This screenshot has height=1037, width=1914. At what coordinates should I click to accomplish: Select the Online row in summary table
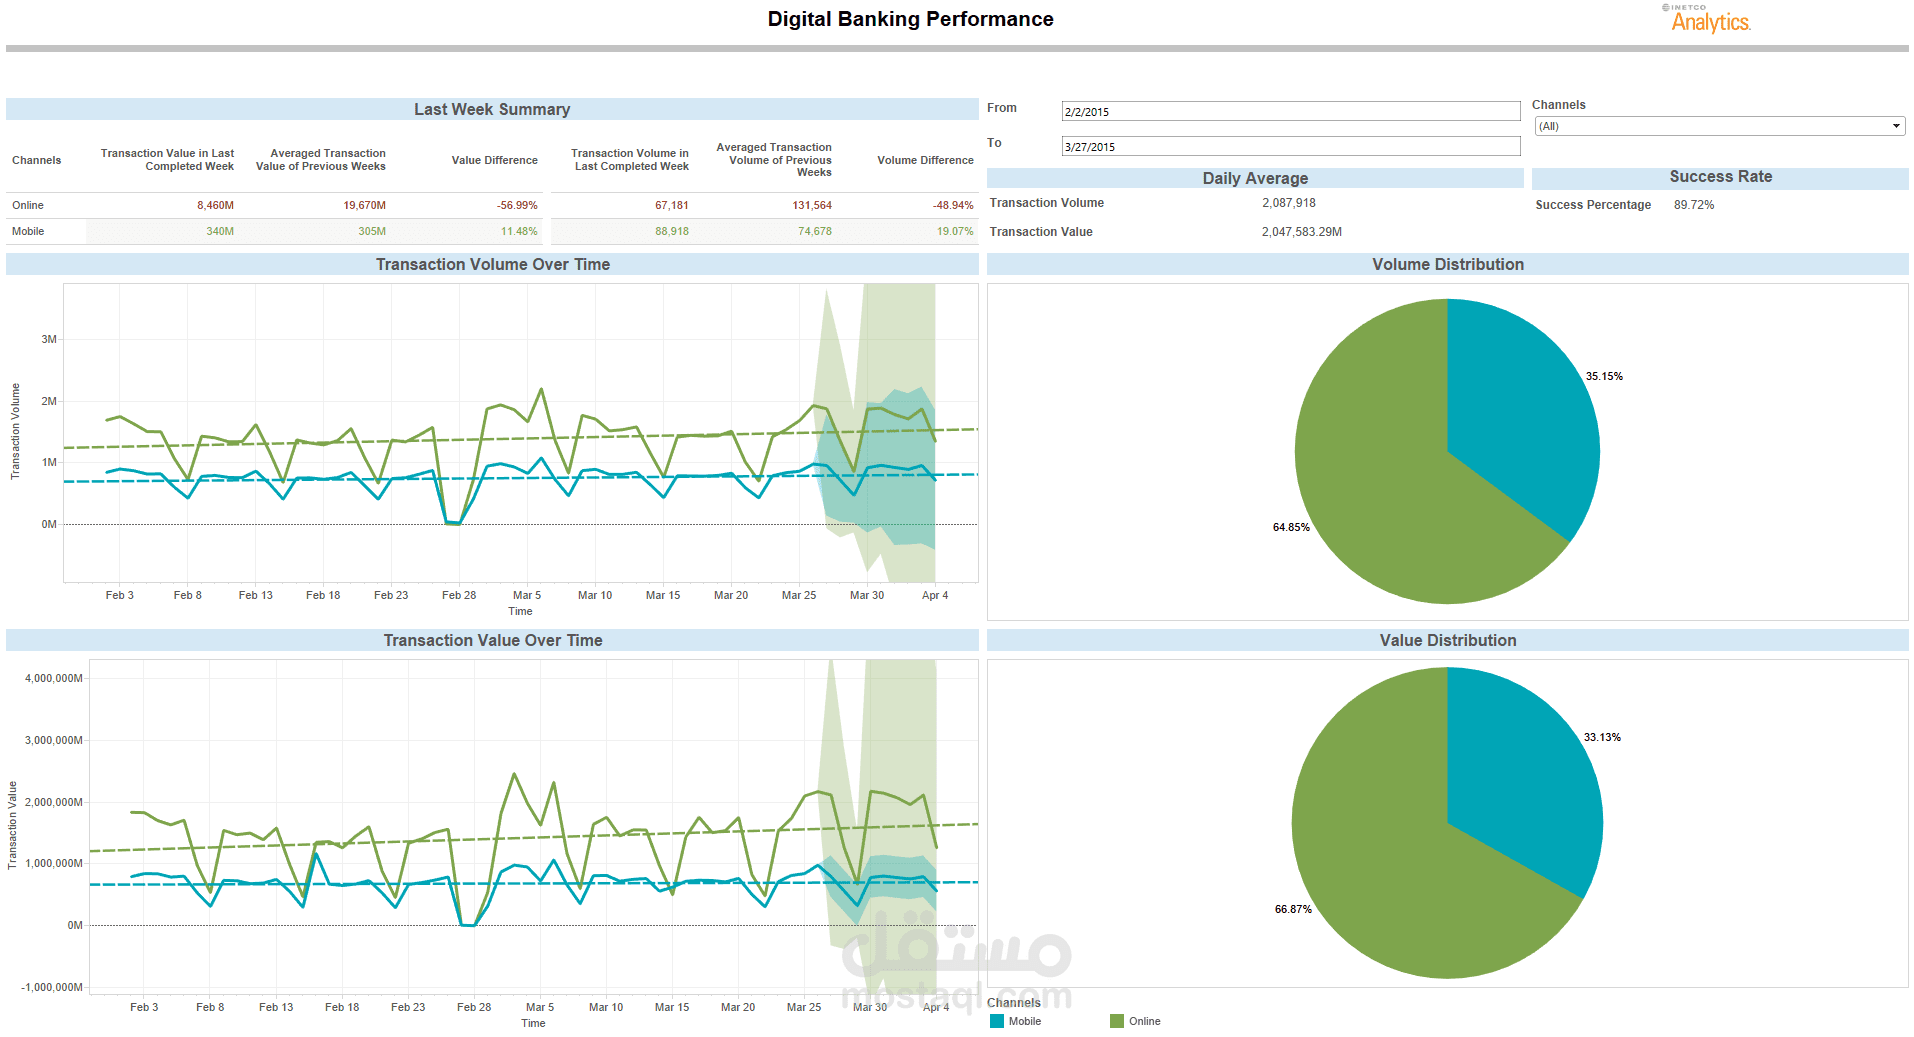click(x=492, y=205)
